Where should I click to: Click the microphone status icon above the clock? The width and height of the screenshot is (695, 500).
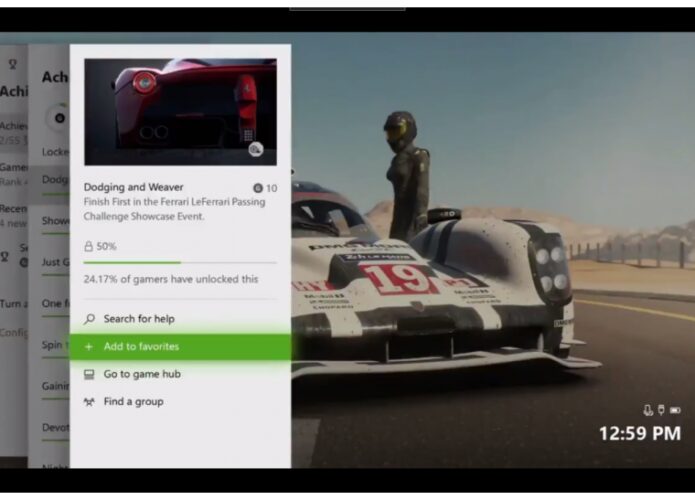pyautogui.click(x=648, y=410)
